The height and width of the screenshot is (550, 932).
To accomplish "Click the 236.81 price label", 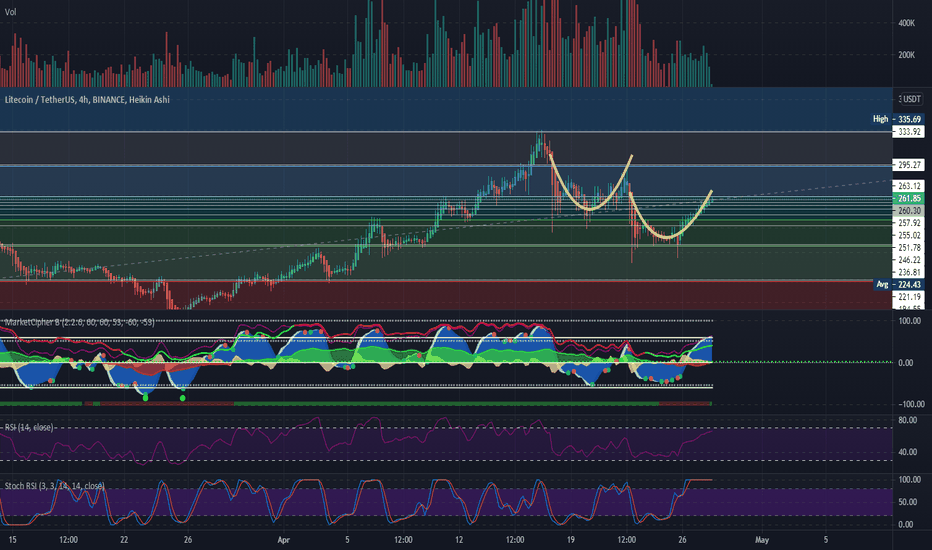I will click(909, 272).
